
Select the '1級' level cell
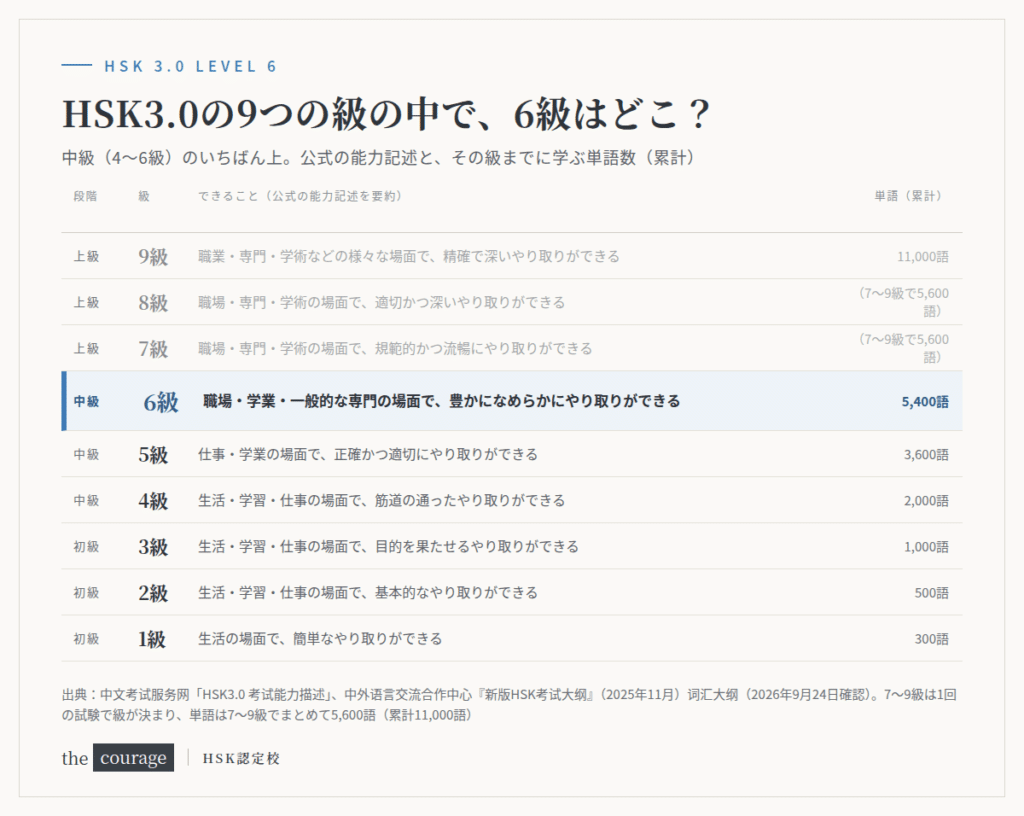point(152,640)
